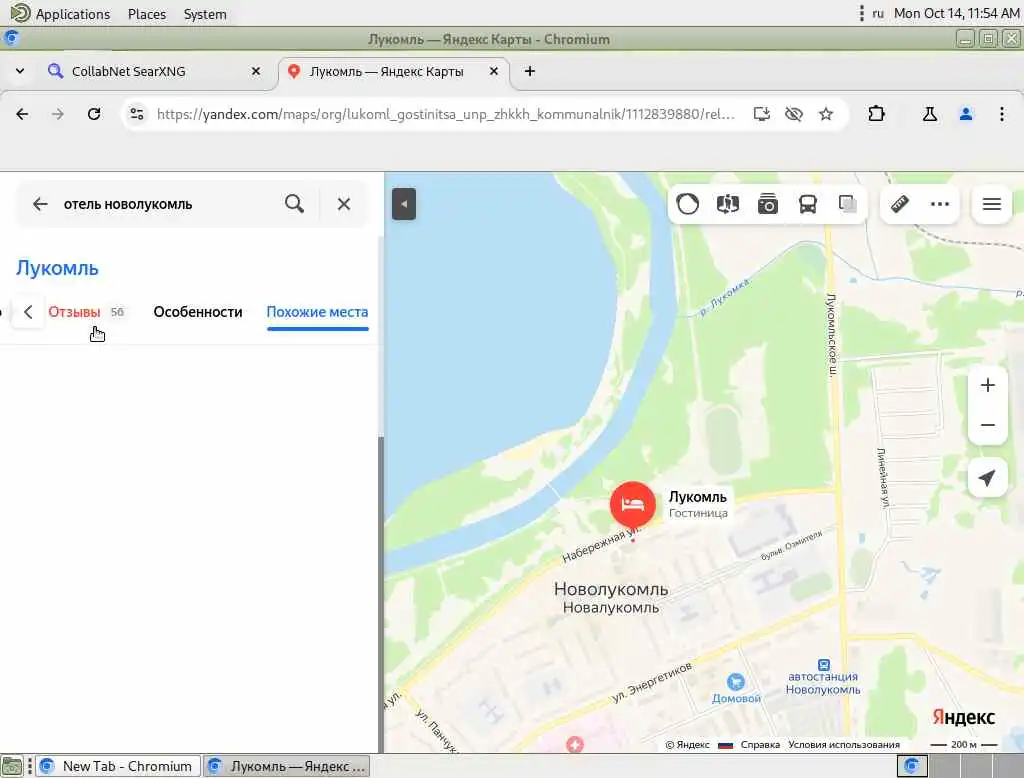Zoom in on the map
The image size is (1024, 778).
coord(987,385)
